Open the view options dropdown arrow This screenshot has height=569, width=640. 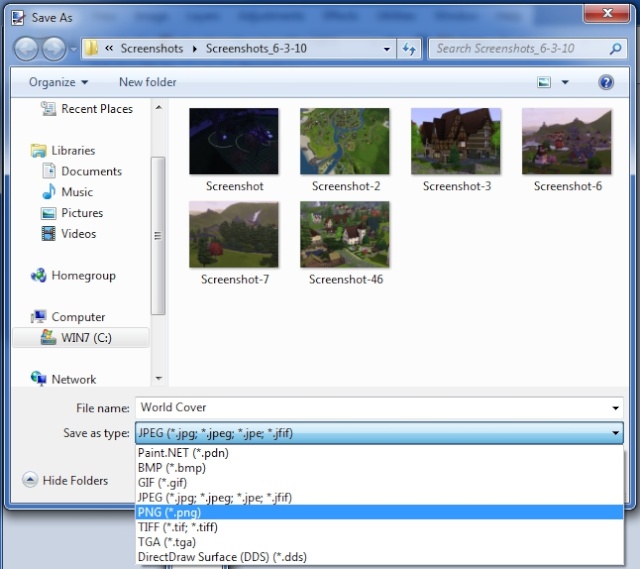click(565, 82)
